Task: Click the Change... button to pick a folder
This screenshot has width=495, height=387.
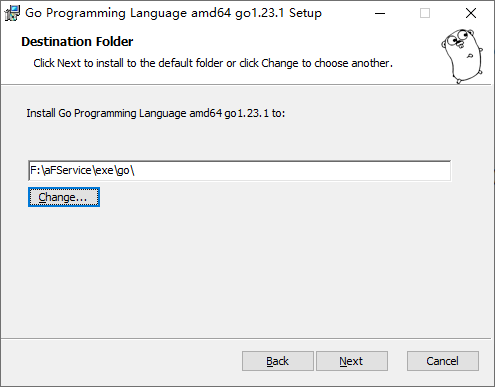Action: point(64,197)
